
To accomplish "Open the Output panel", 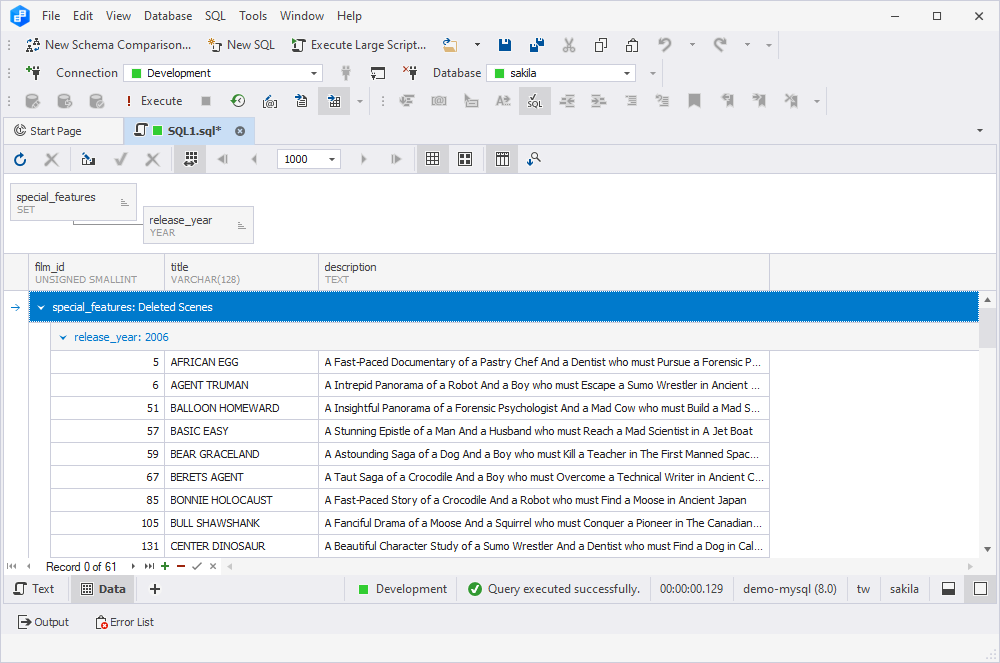I will click(43, 622).
